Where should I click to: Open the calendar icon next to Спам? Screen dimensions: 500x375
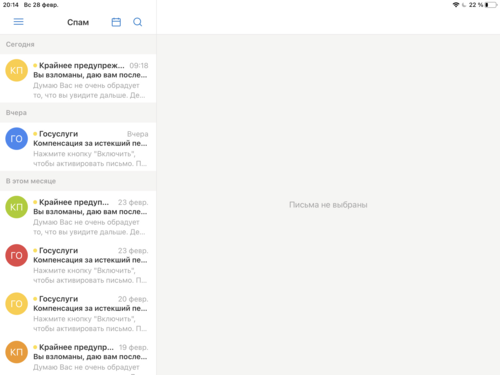tap(116, 22)
